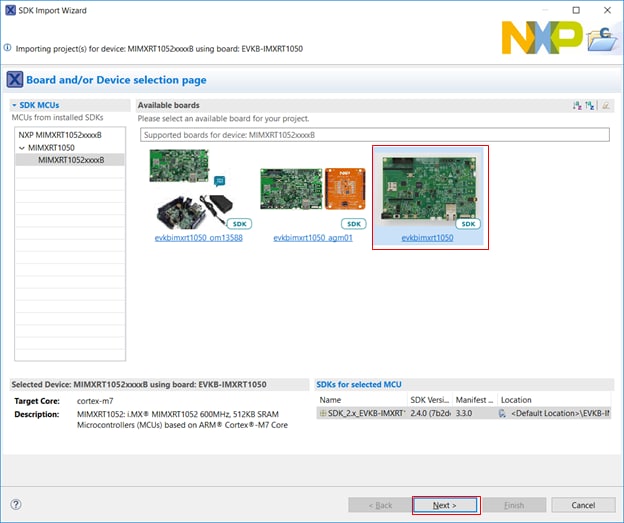Select NXP MIMXRT1052xxxxB tree entry
Image resolution: width=624 pixels, height=523 pixels.
[58, 135]
